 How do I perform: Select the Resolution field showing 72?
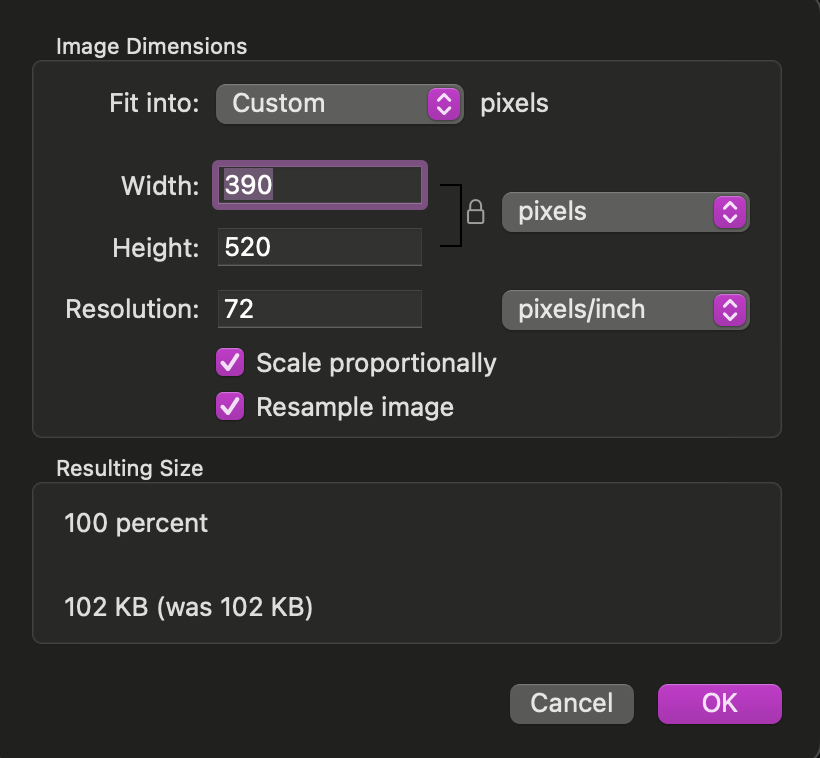tap(320, 309)
